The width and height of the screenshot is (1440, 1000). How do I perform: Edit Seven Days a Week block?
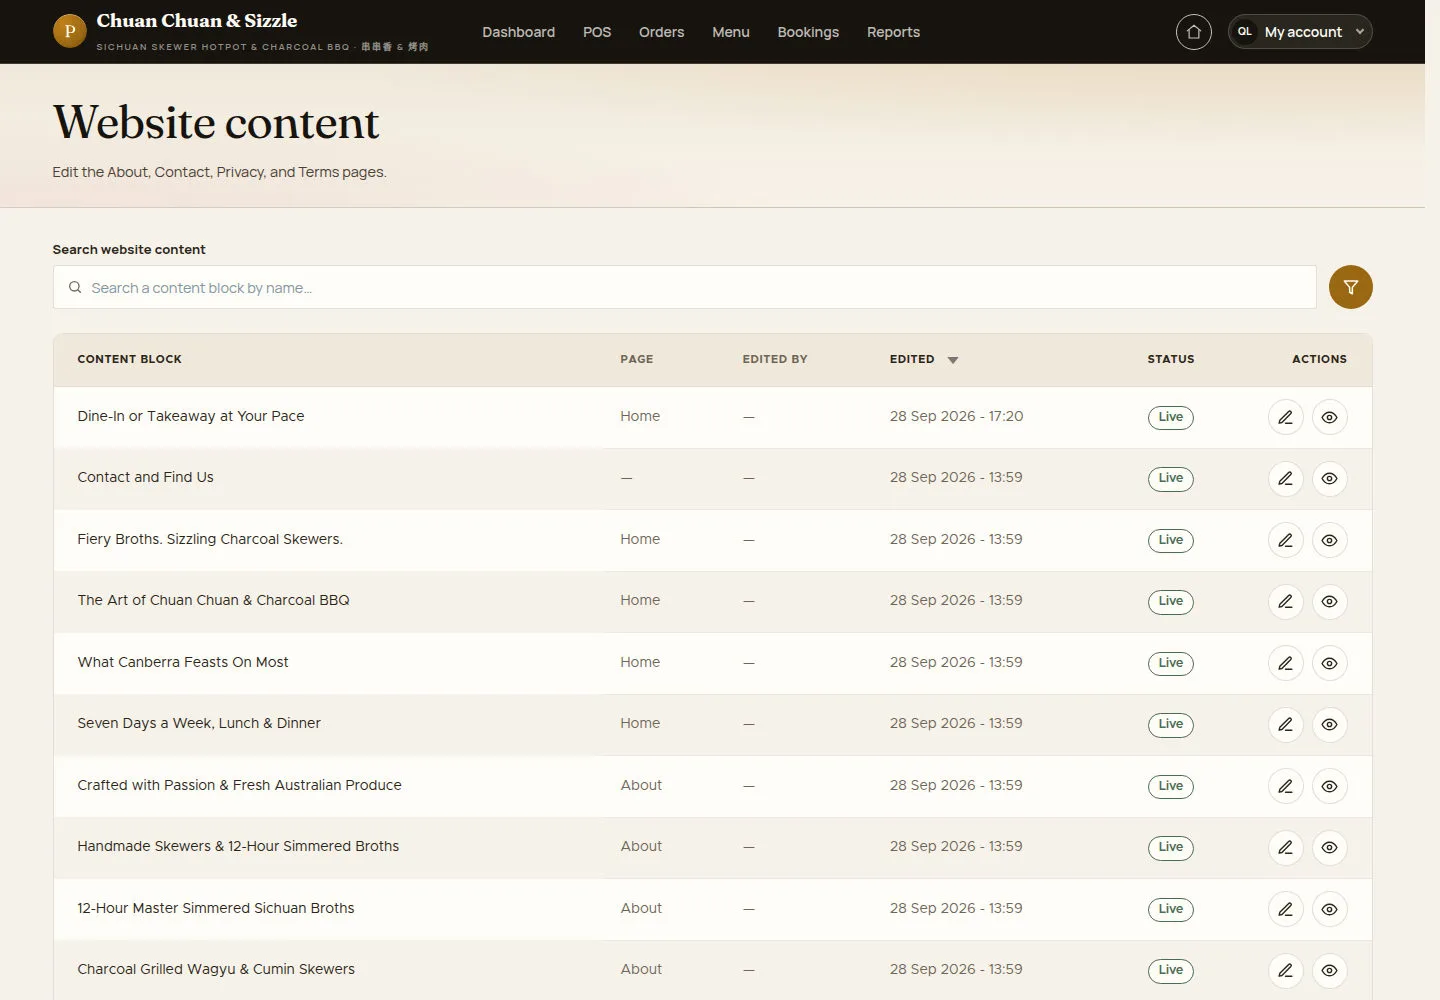(1285, 724)
